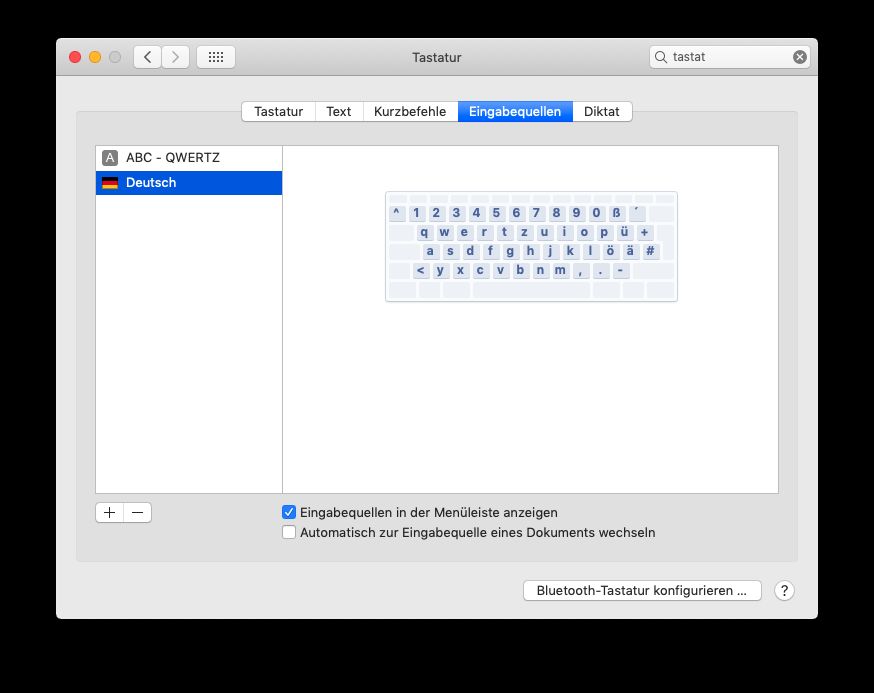Click the German flag icon
This screenshot has width=874, height=693.
pos(110,183)
